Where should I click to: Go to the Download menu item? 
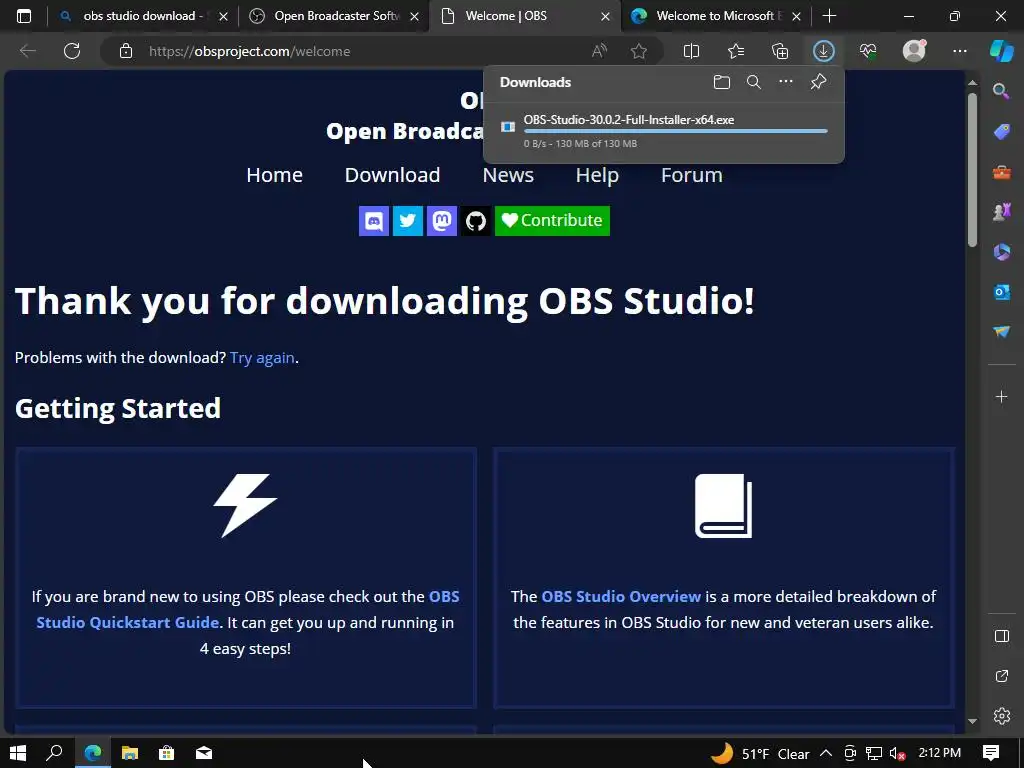392,175
